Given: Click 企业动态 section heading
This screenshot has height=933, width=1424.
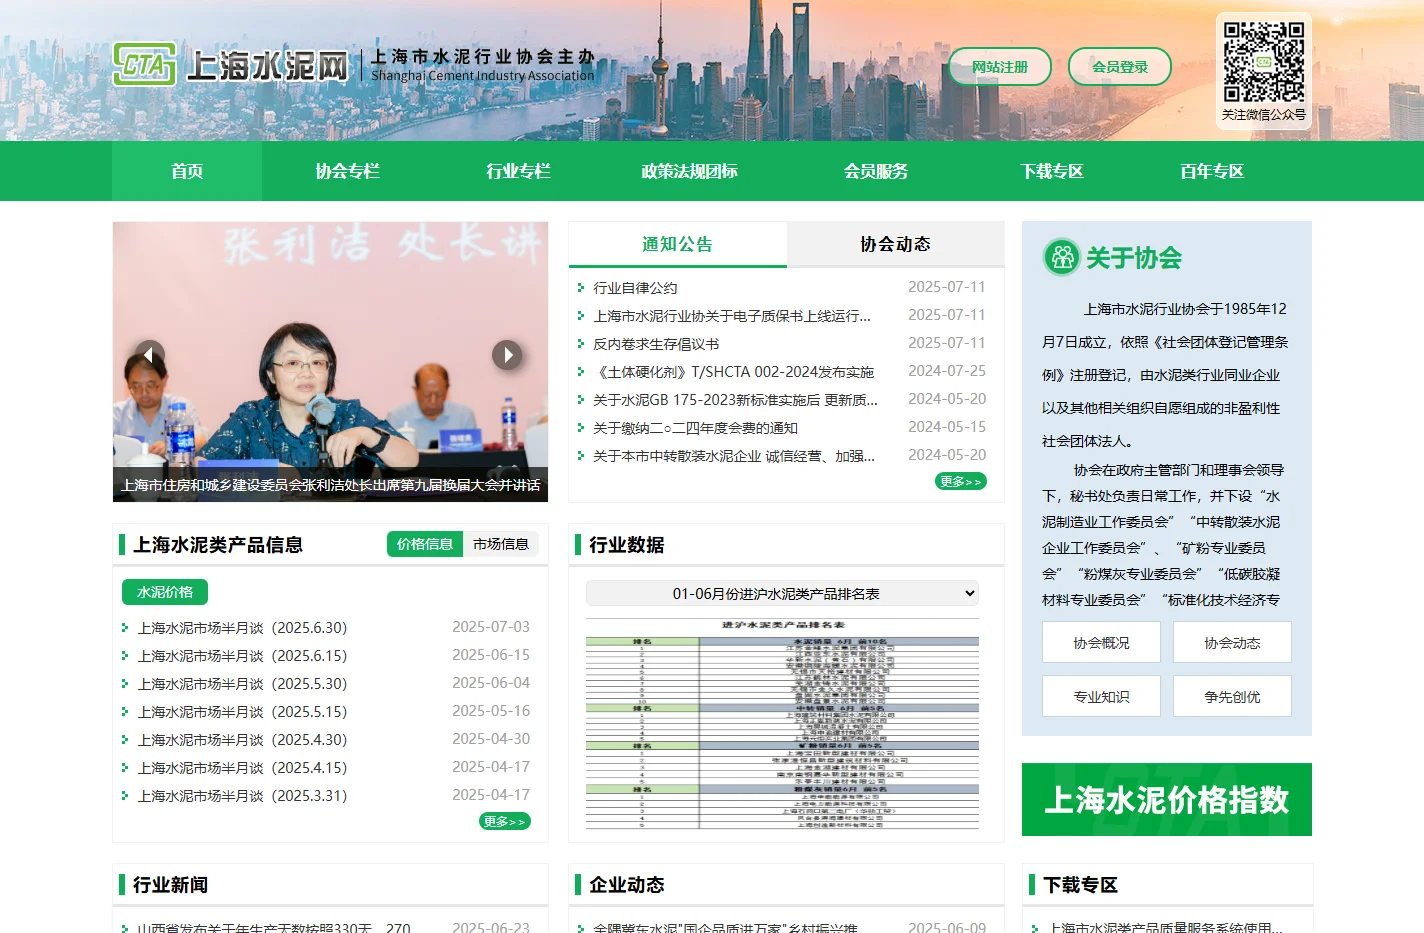Looking at the screenshot, I should [x=627, y=885].
